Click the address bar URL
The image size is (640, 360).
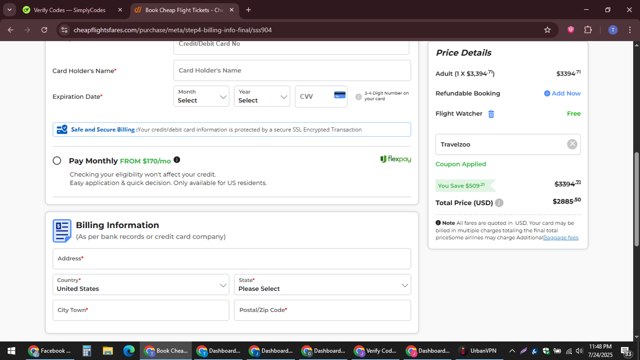coord(173,30)
